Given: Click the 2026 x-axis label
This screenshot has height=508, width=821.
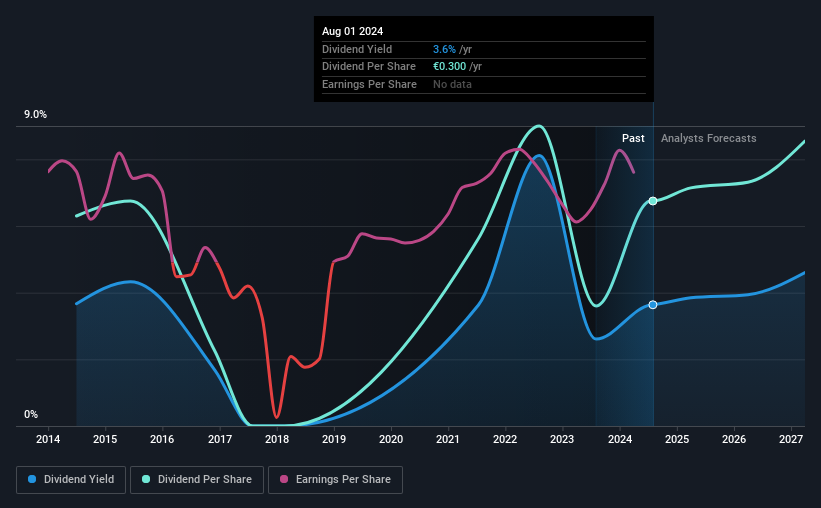Looking at the screenshot, I should (x=734, y=439).
